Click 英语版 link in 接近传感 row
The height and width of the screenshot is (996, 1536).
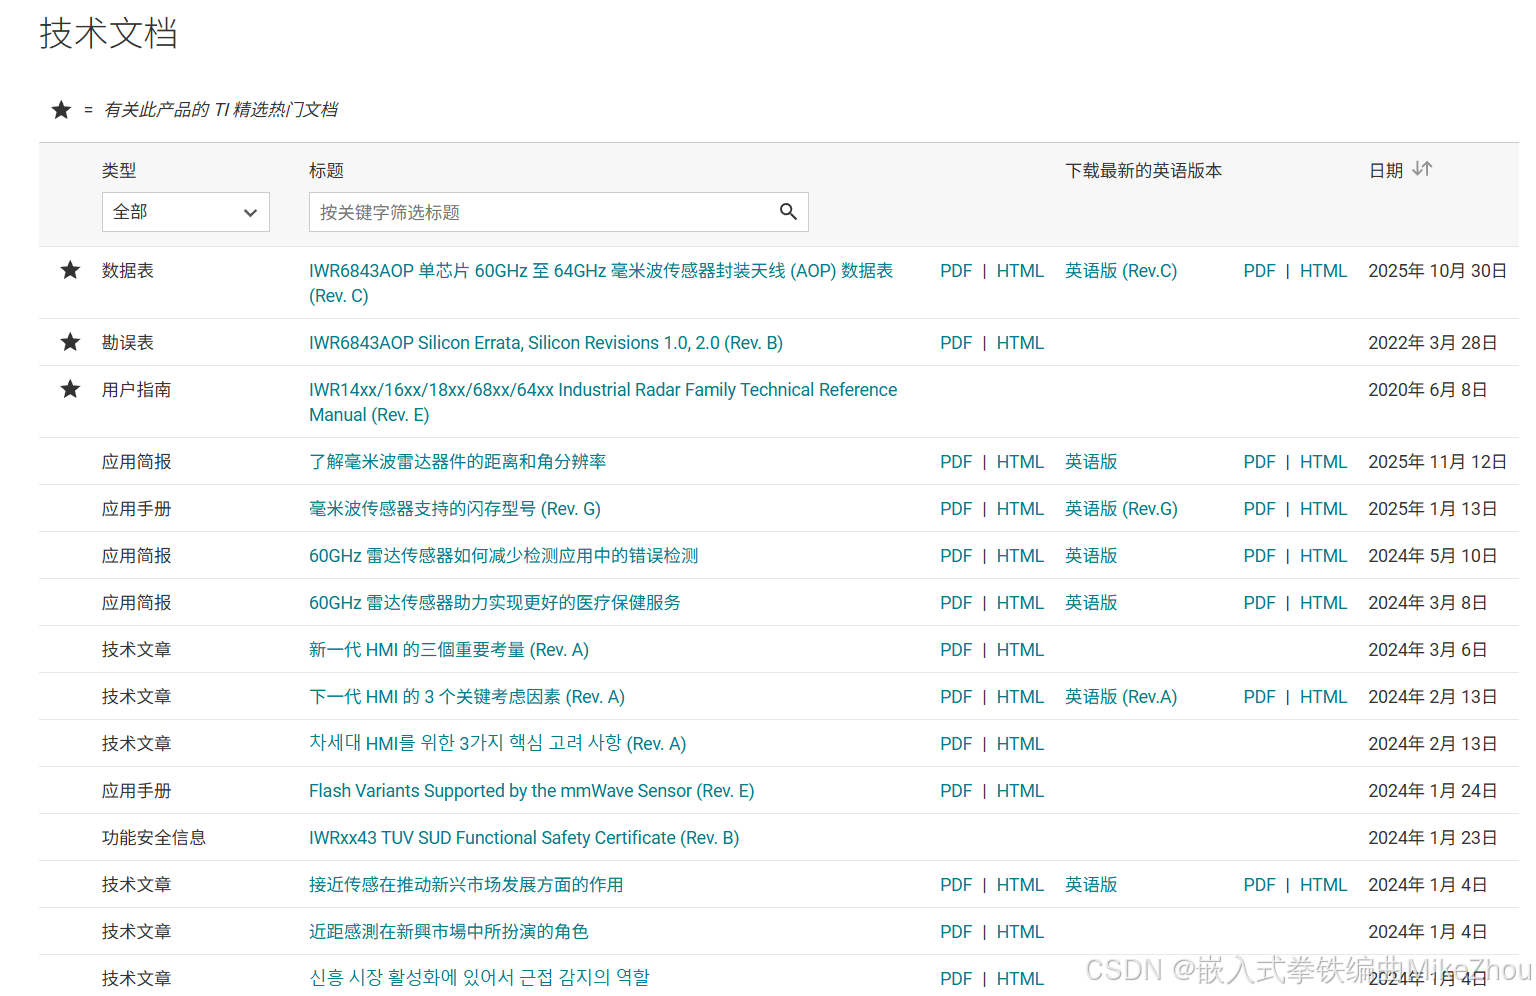(x=1091, y=885)
